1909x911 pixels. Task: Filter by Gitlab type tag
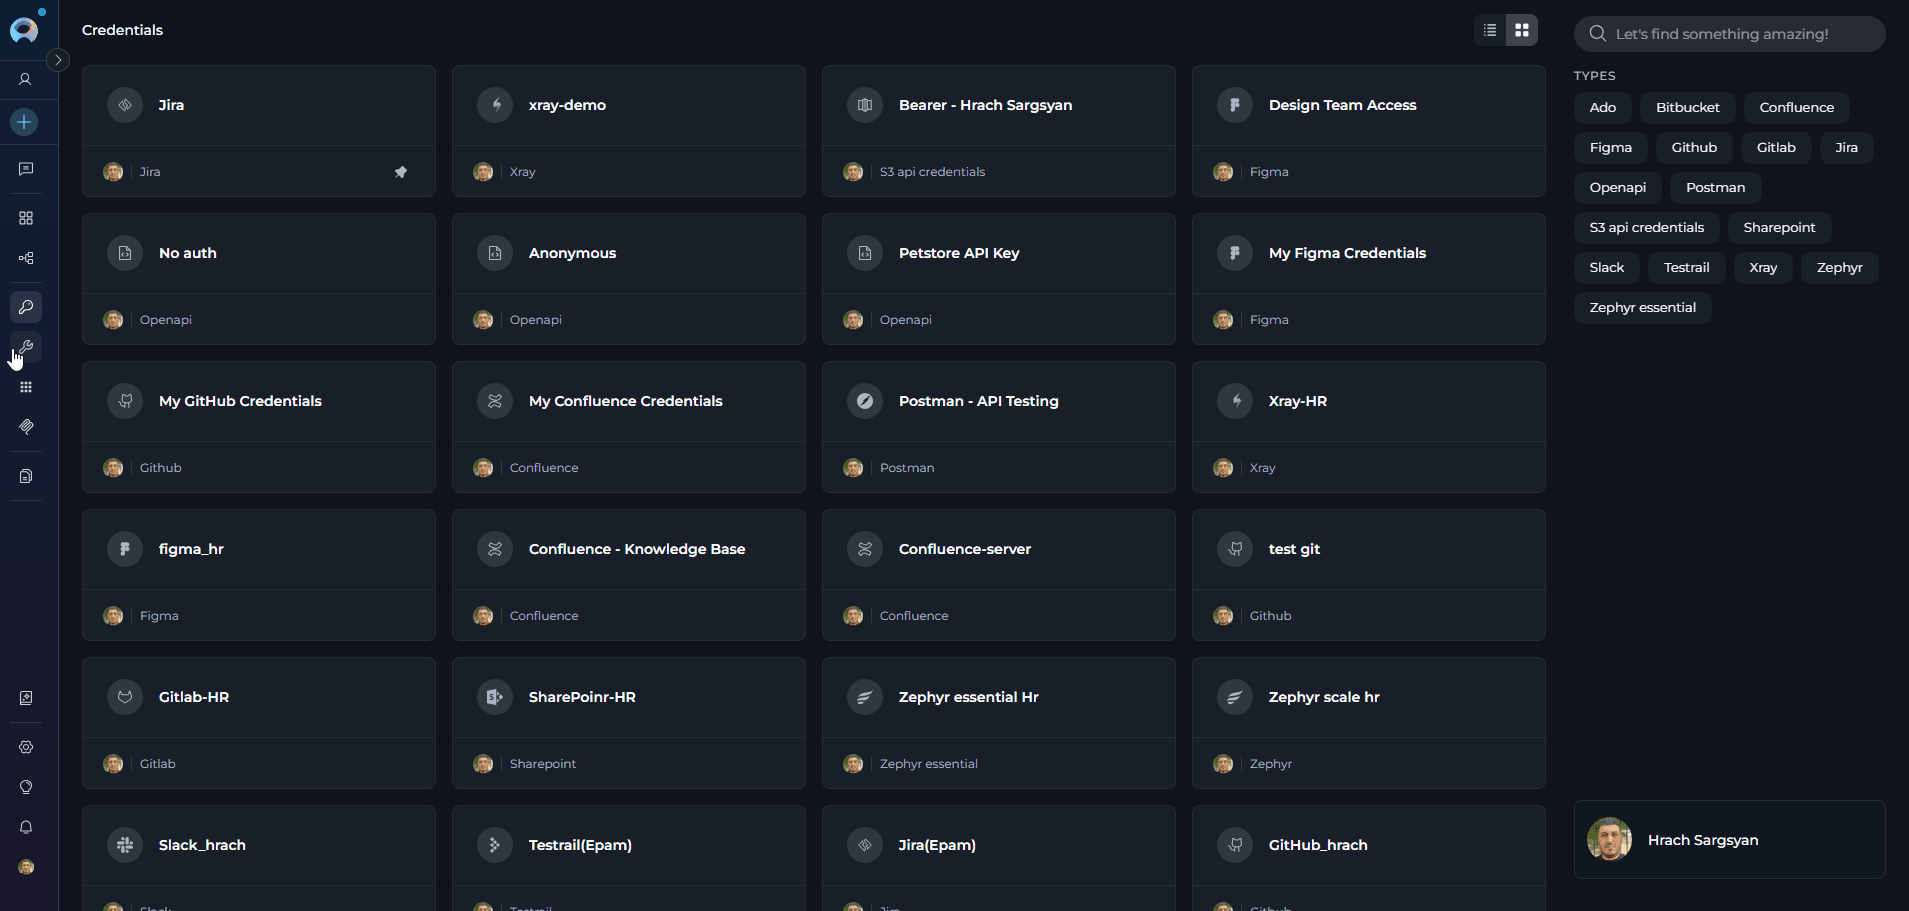click(1776, 147)
